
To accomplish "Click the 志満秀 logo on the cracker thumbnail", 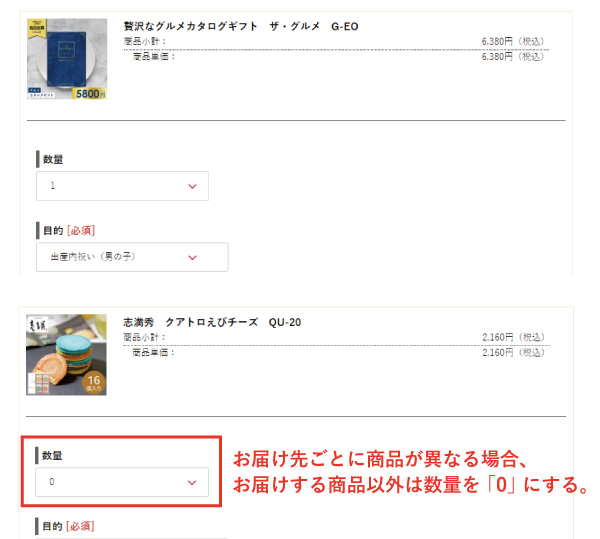I will (38, 325).
